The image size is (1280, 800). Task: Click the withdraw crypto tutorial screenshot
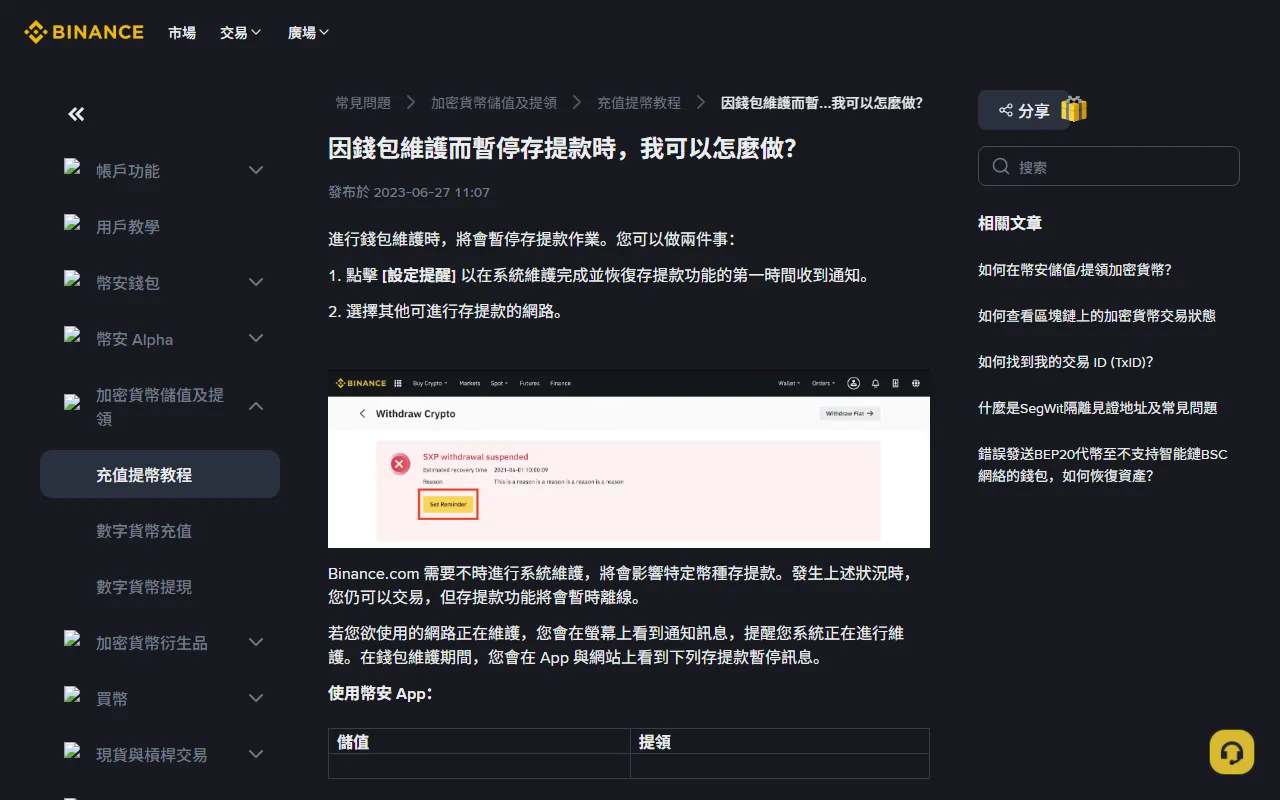[629, 459]
